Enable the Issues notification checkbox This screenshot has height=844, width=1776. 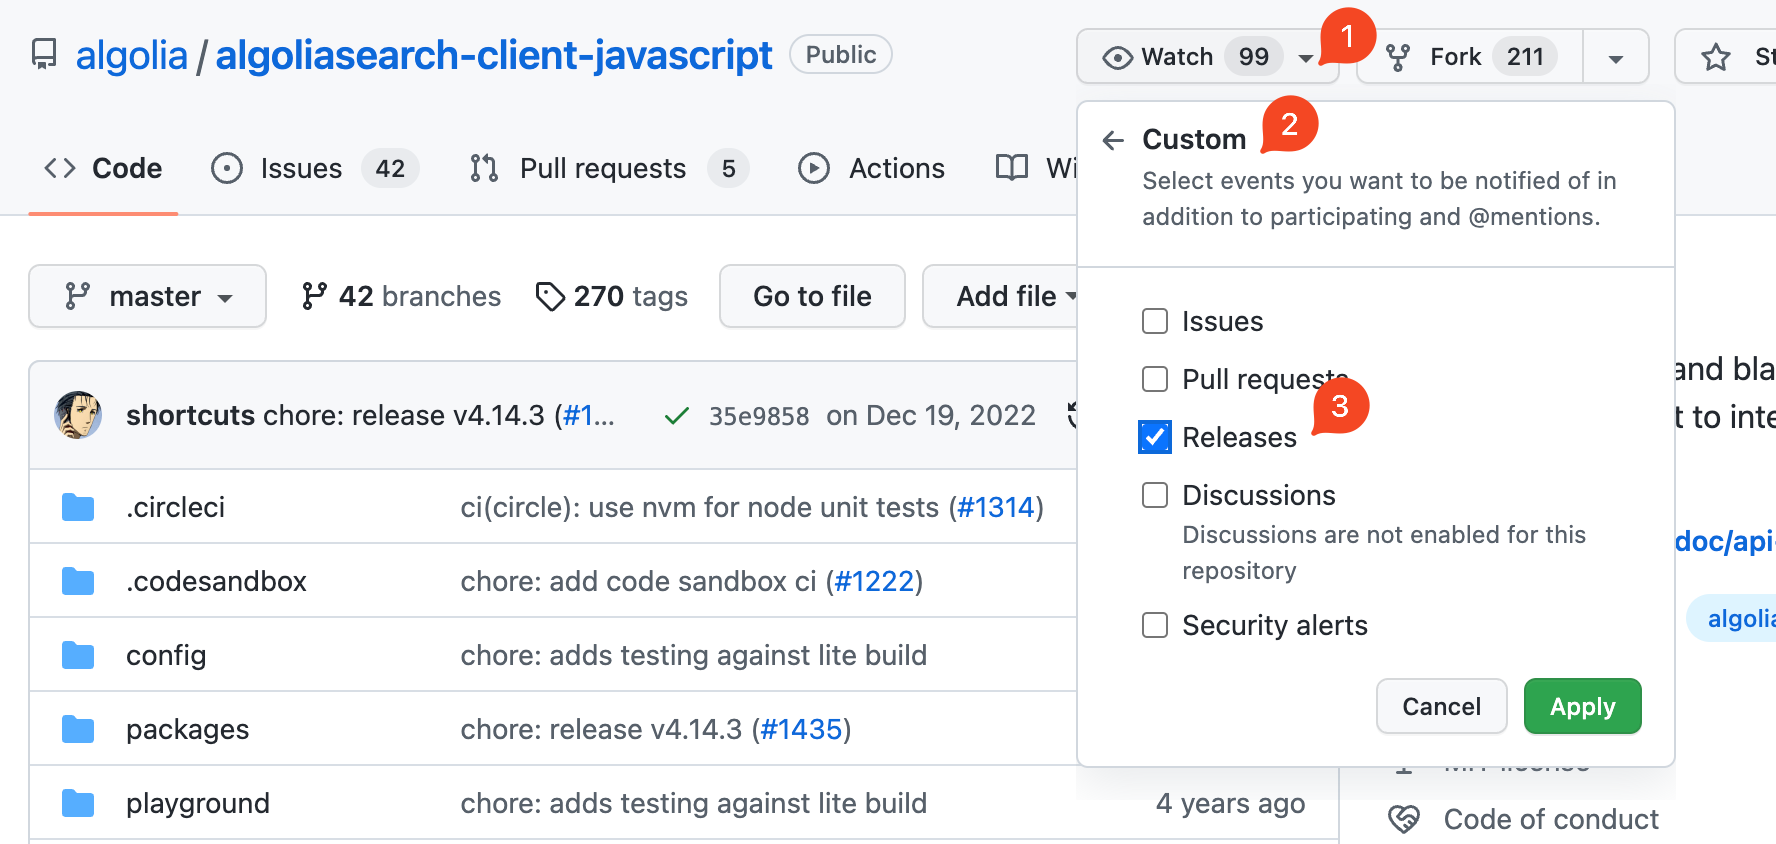tap(1155, 321)
